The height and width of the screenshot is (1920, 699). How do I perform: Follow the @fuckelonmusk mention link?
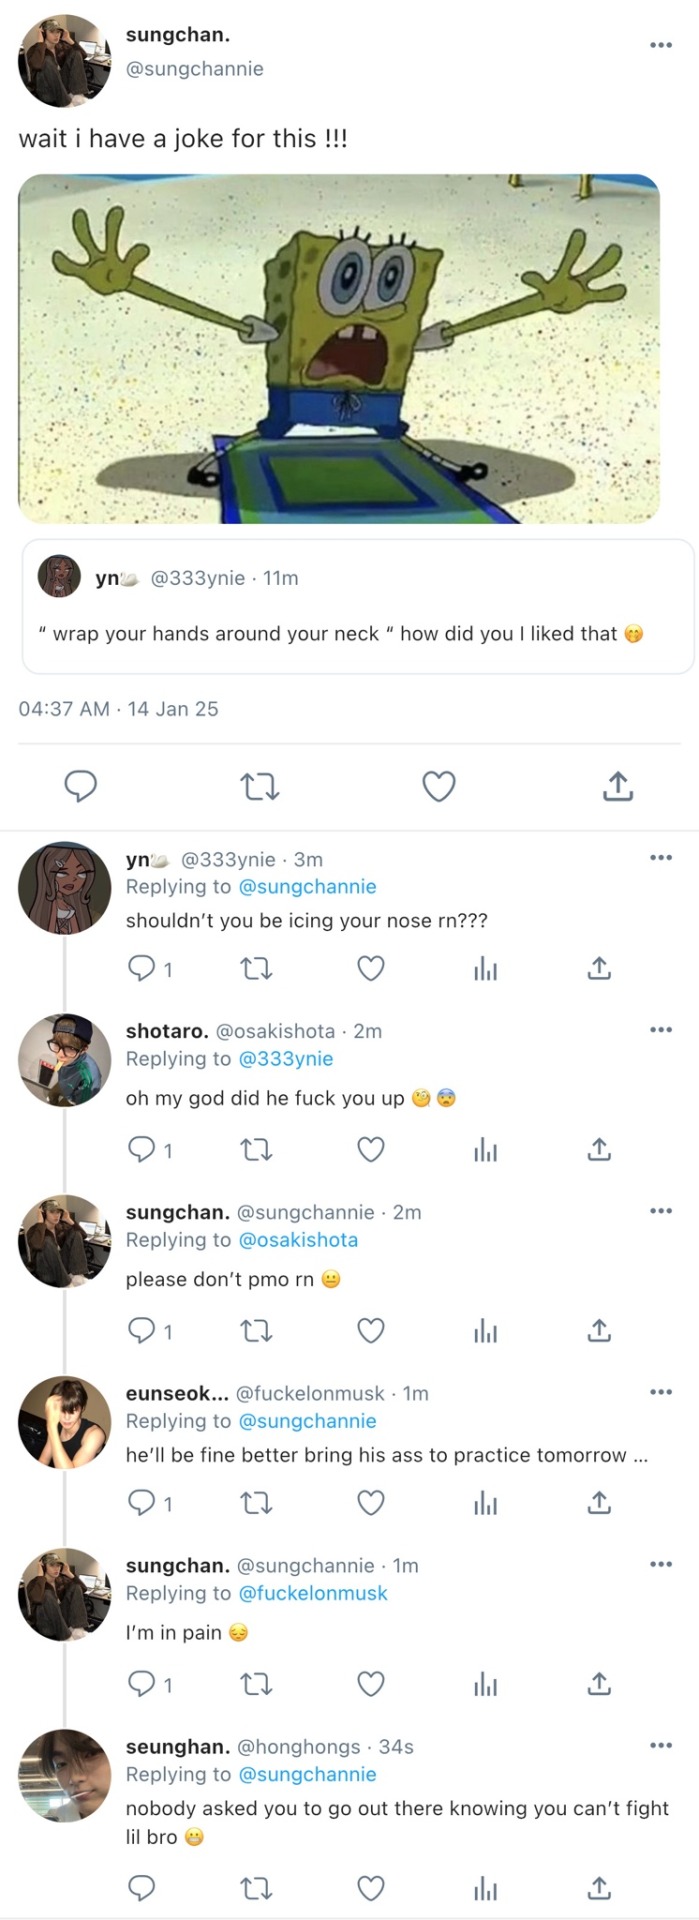pyautogui.click(x=312, y=1593)
